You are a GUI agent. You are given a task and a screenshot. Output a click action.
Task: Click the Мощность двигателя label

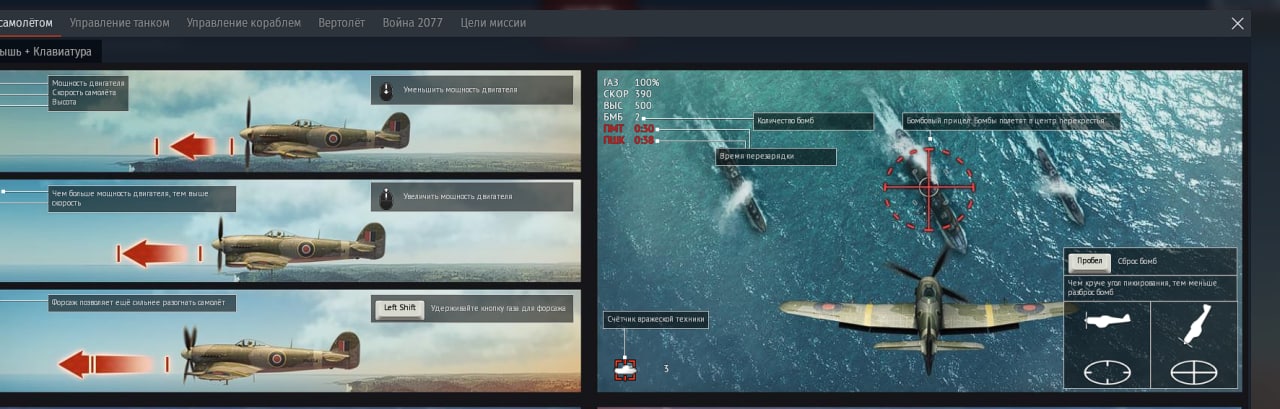click(88, 82)
